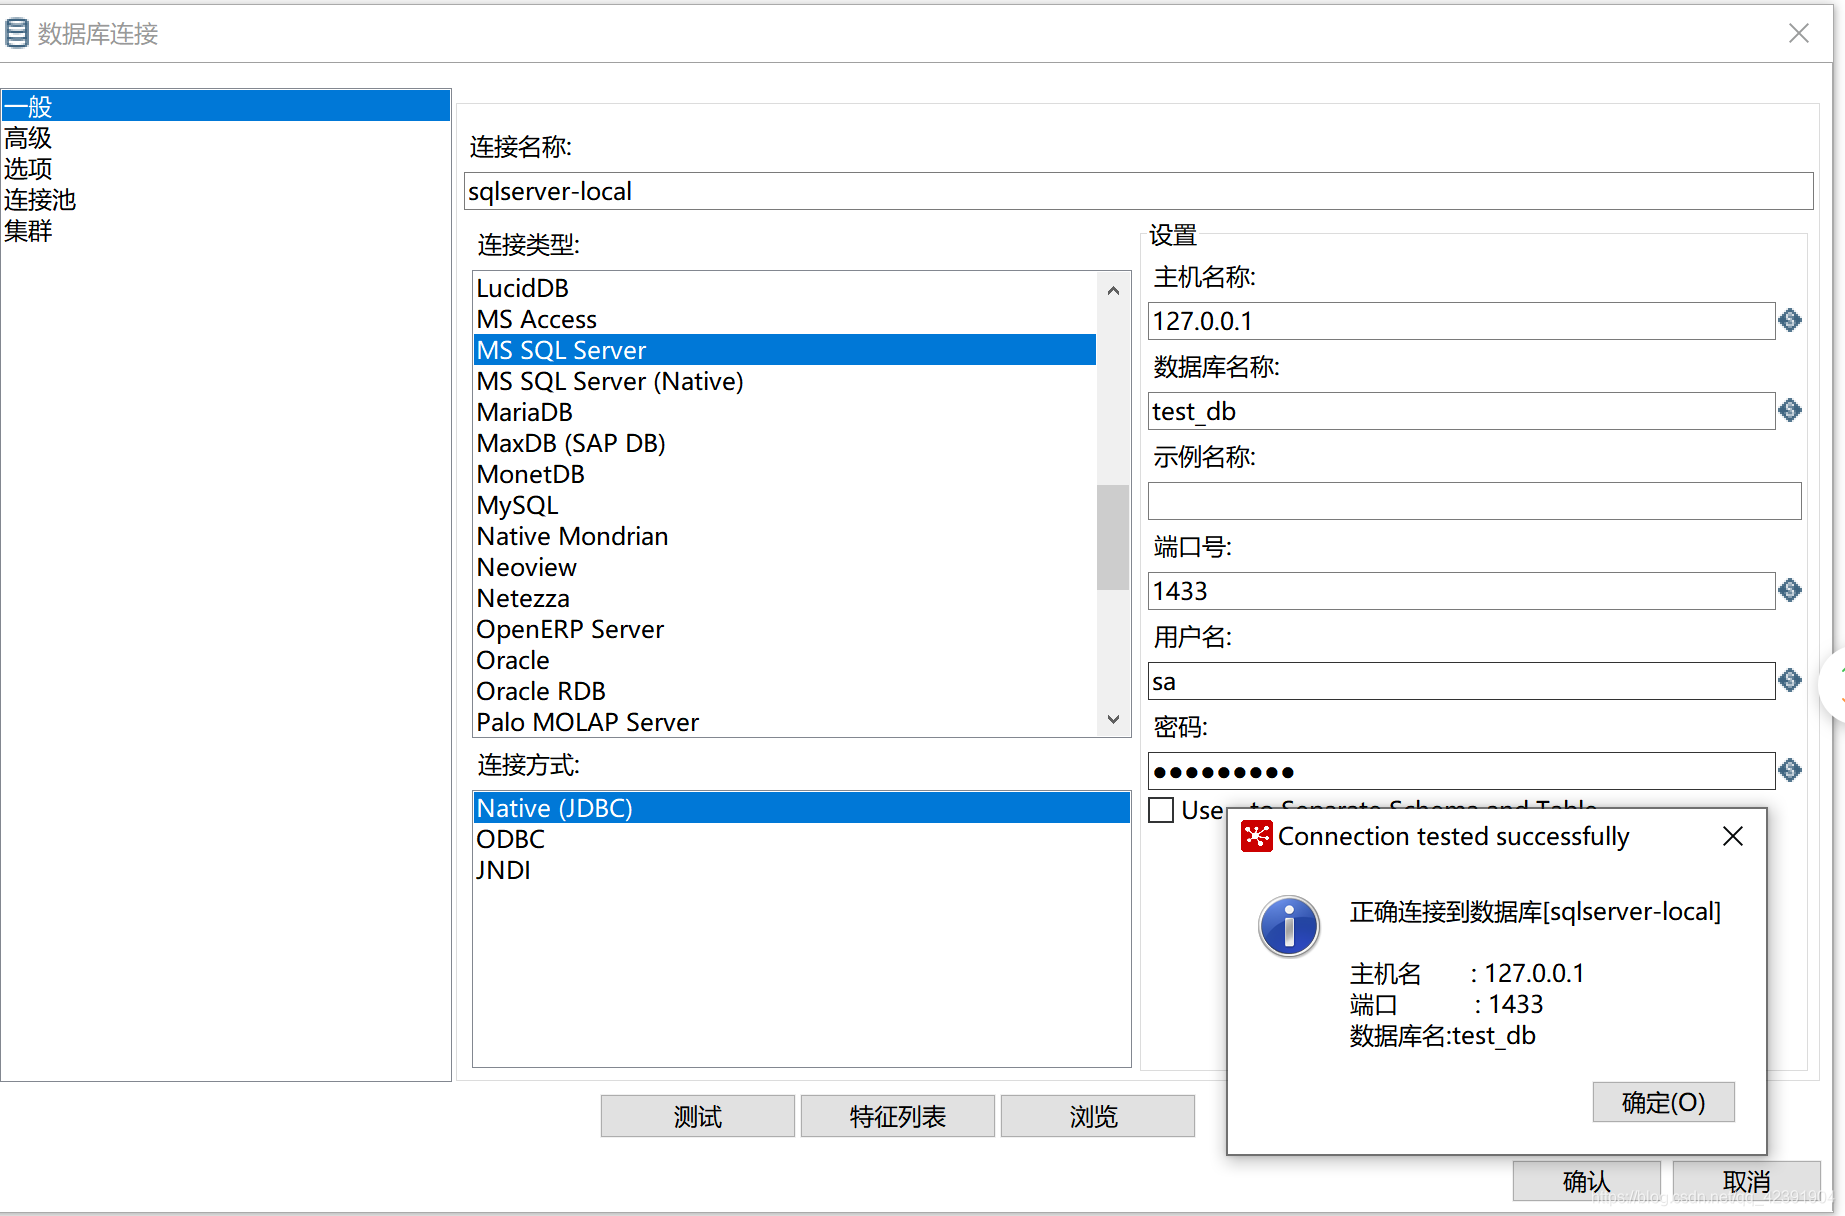Select LucidDB connection type

click(x=785, y=288)
